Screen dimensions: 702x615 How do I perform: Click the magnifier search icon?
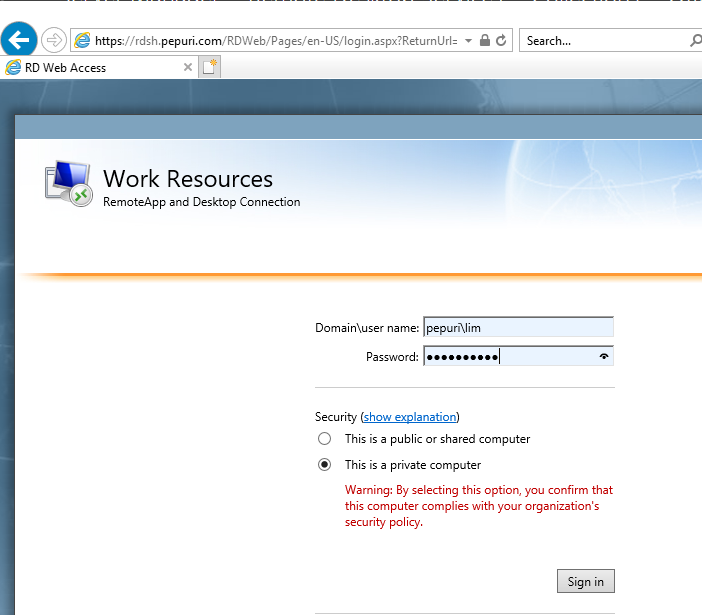pos(696,41)
